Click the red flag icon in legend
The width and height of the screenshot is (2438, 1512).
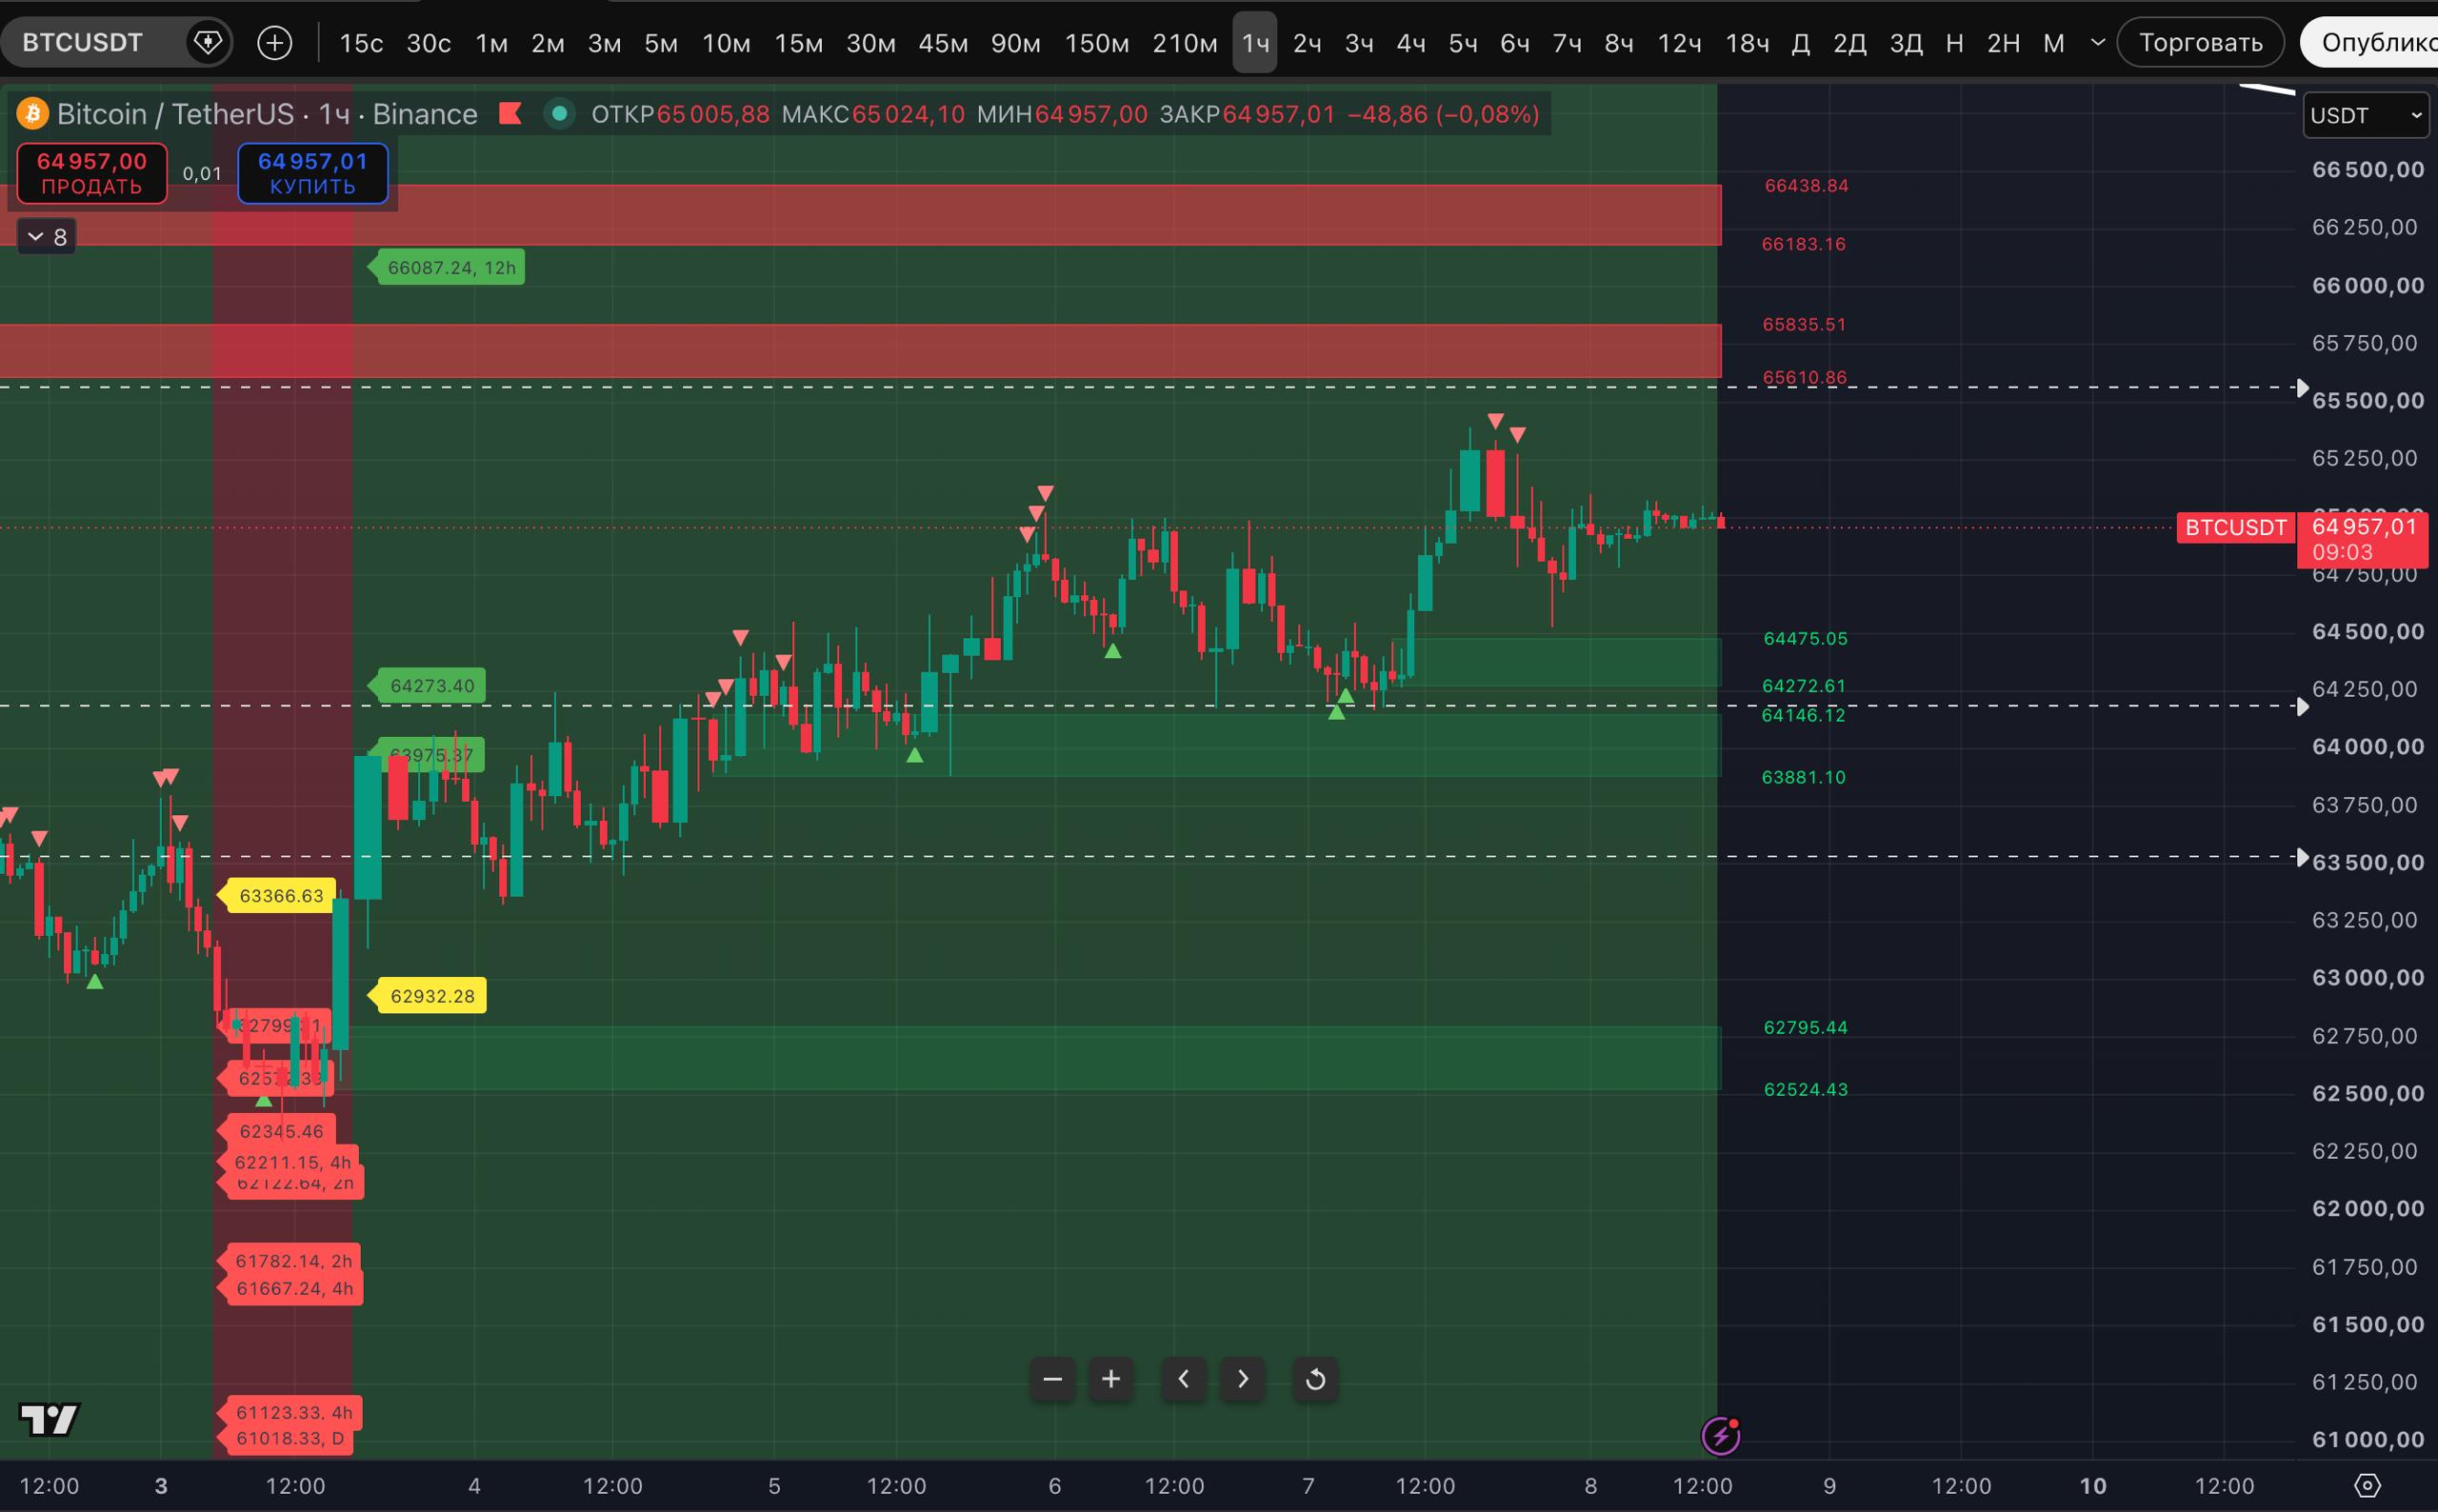coord(510,113)
